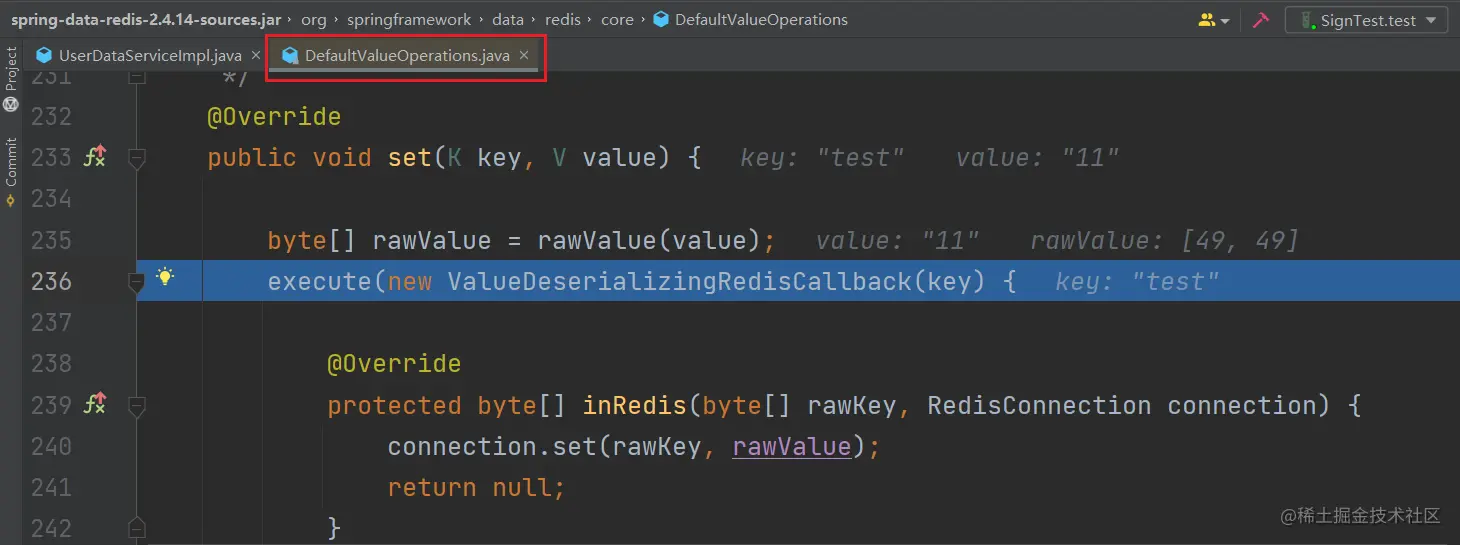Click the DefaultValueOperations breadcrumb entry
The height and width of the screenshot is (545, 1460).
761,20
